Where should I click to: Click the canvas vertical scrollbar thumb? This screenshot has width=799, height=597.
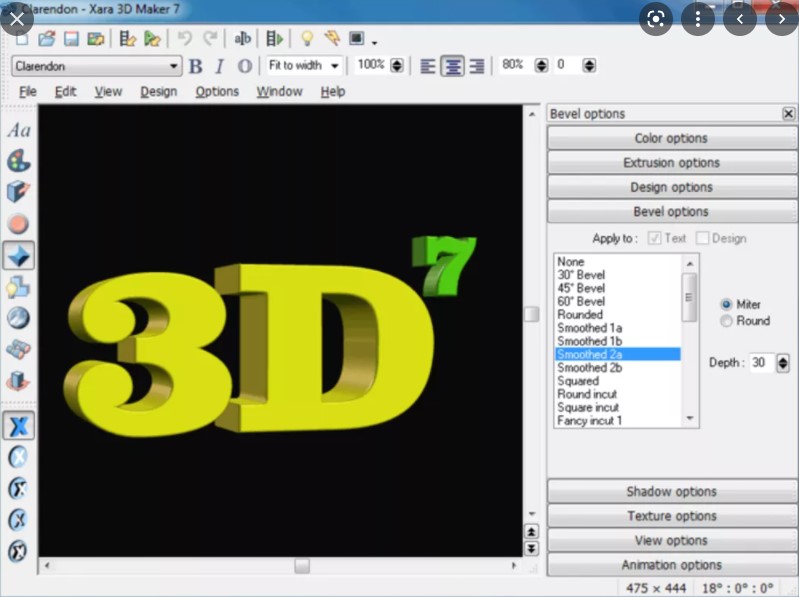point(531,314)
